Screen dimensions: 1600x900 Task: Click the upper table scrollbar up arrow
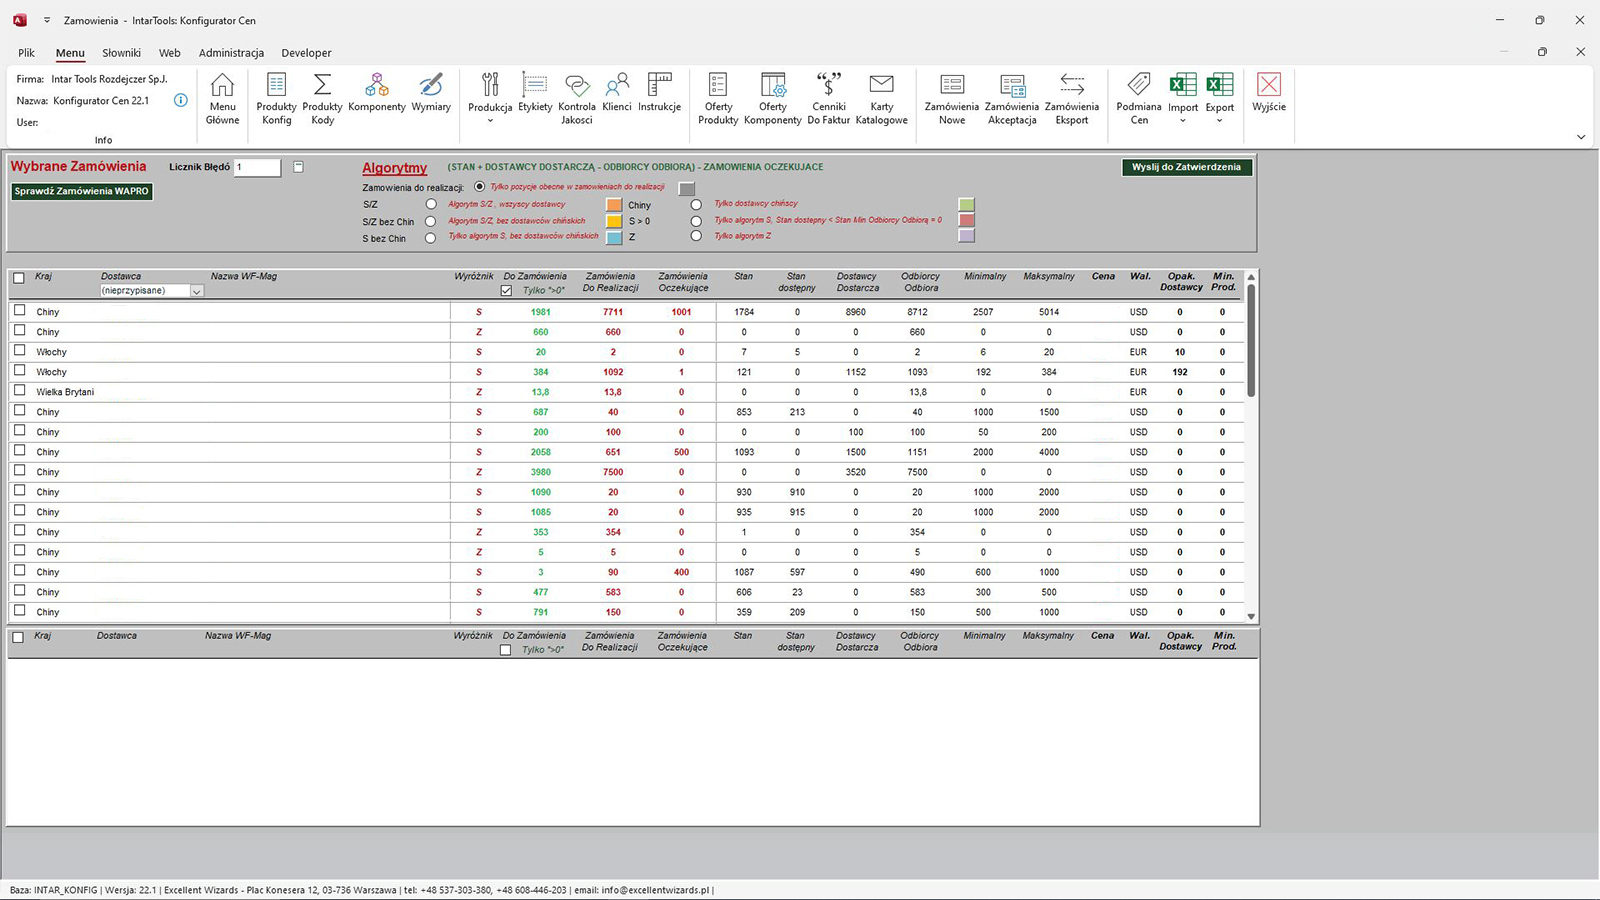pos(1251,277)
